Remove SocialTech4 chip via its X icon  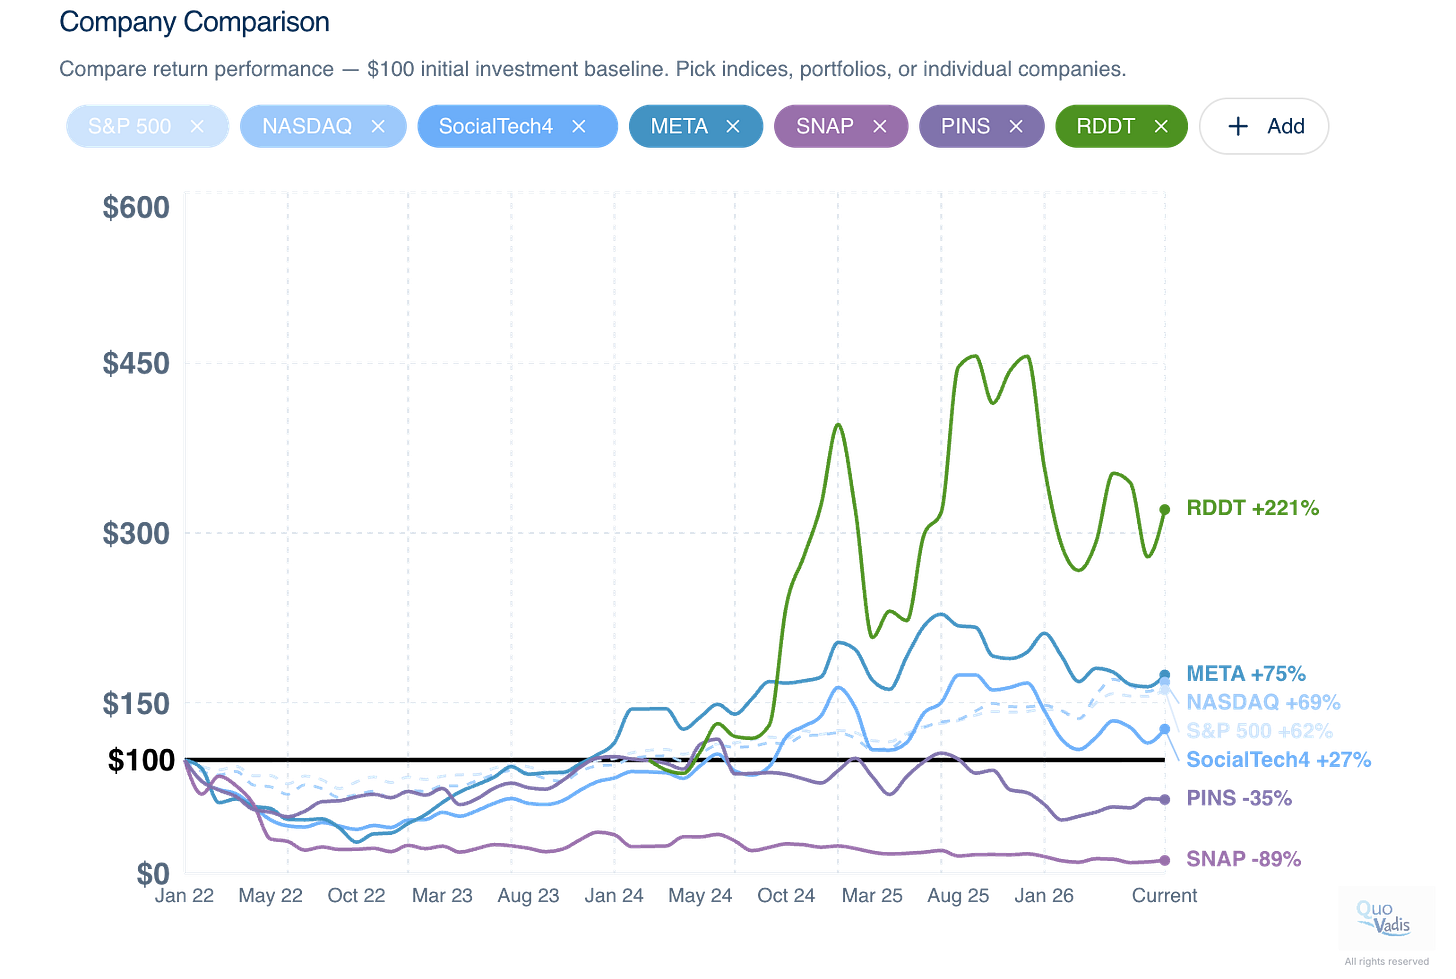click(x=579, y=127)
